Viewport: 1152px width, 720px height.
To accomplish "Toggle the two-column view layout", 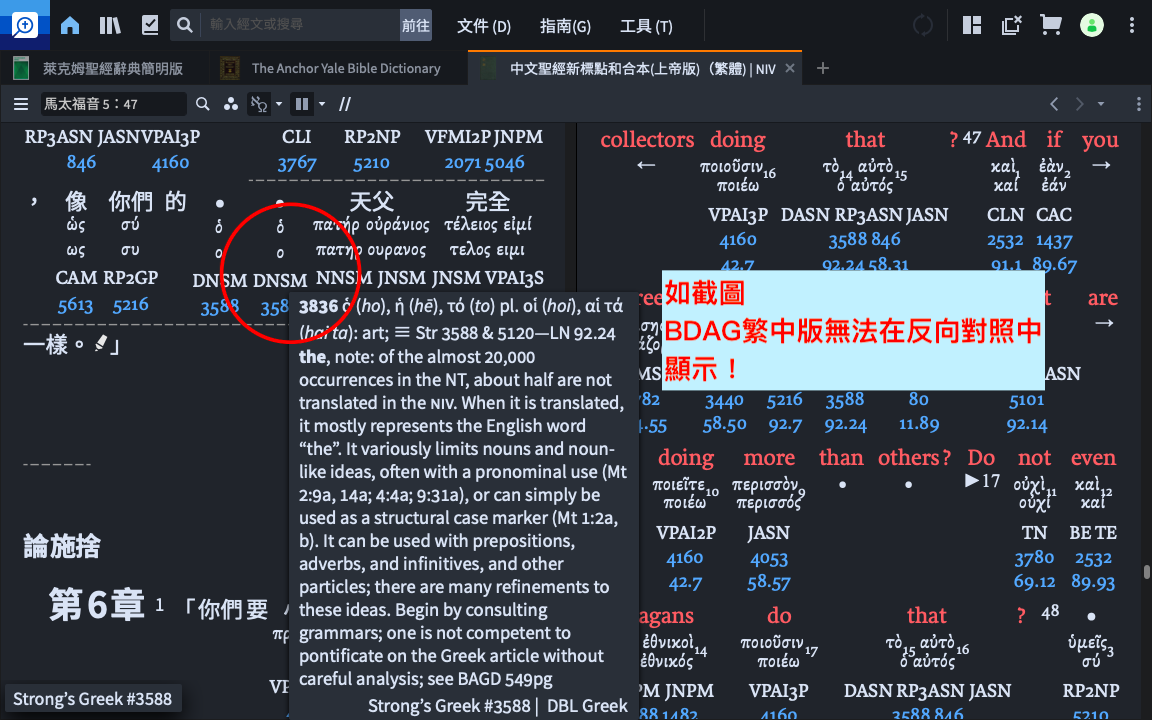I will (304, 104).
